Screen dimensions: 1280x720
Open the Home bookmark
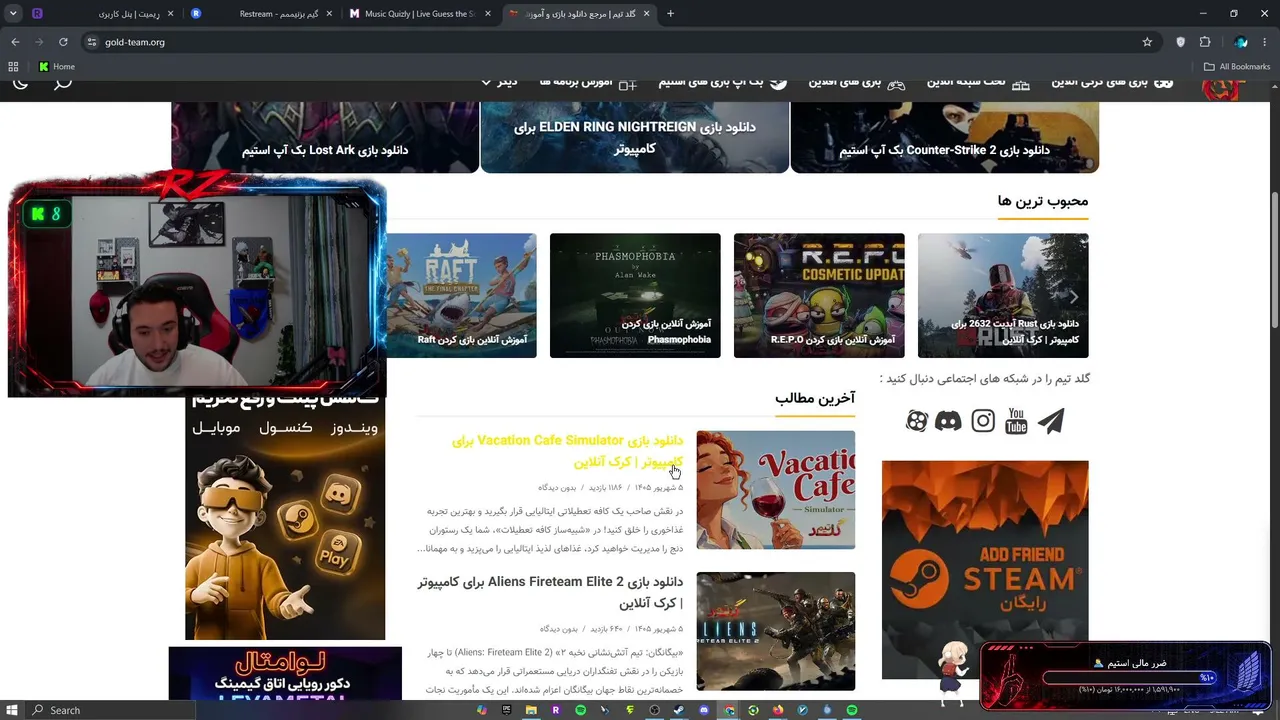56,67
